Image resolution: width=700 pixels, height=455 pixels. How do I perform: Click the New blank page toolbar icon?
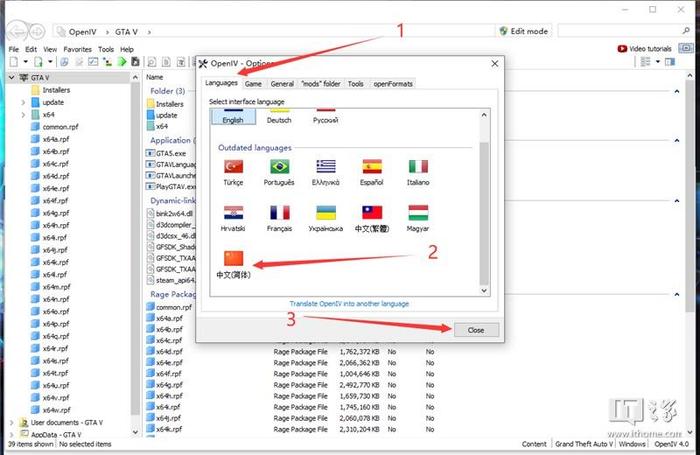click(14, 62)
